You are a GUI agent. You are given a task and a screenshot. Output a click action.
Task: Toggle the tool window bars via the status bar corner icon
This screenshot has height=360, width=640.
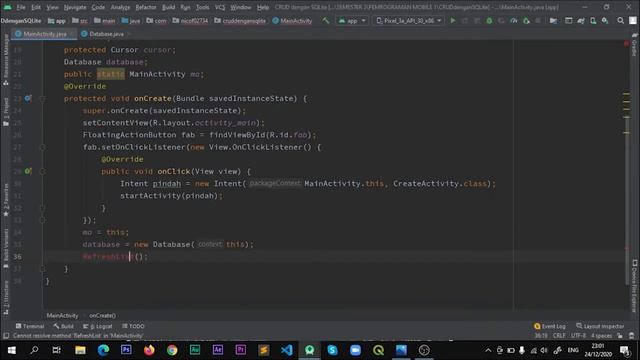[6, 336]
